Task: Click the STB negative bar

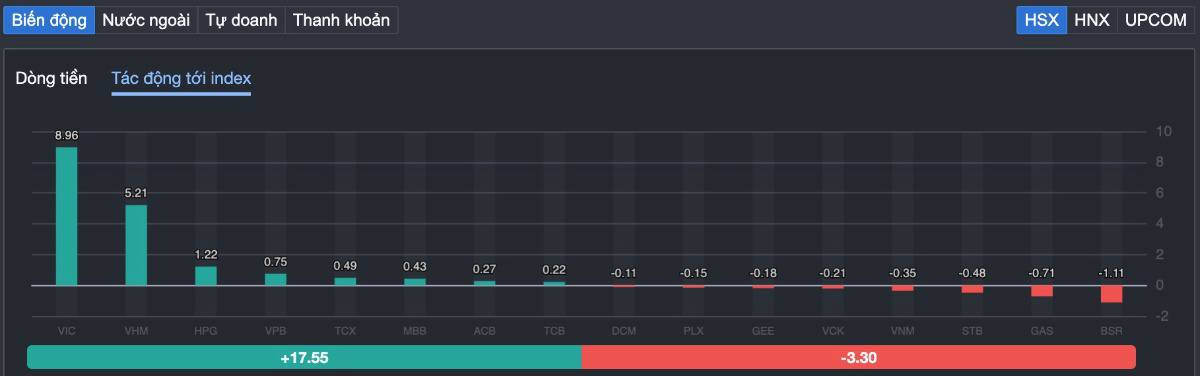Action: [x=972, y=289]
